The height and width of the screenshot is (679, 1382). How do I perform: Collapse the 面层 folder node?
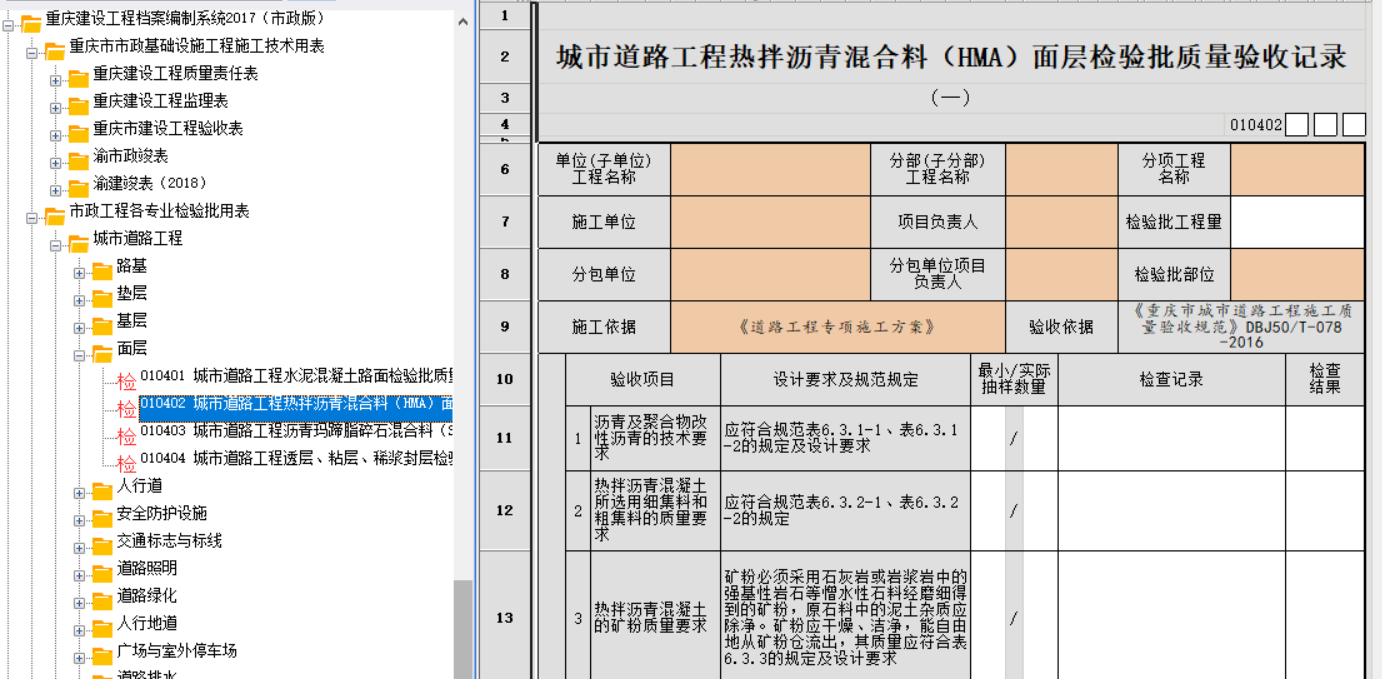coord(79,355)
